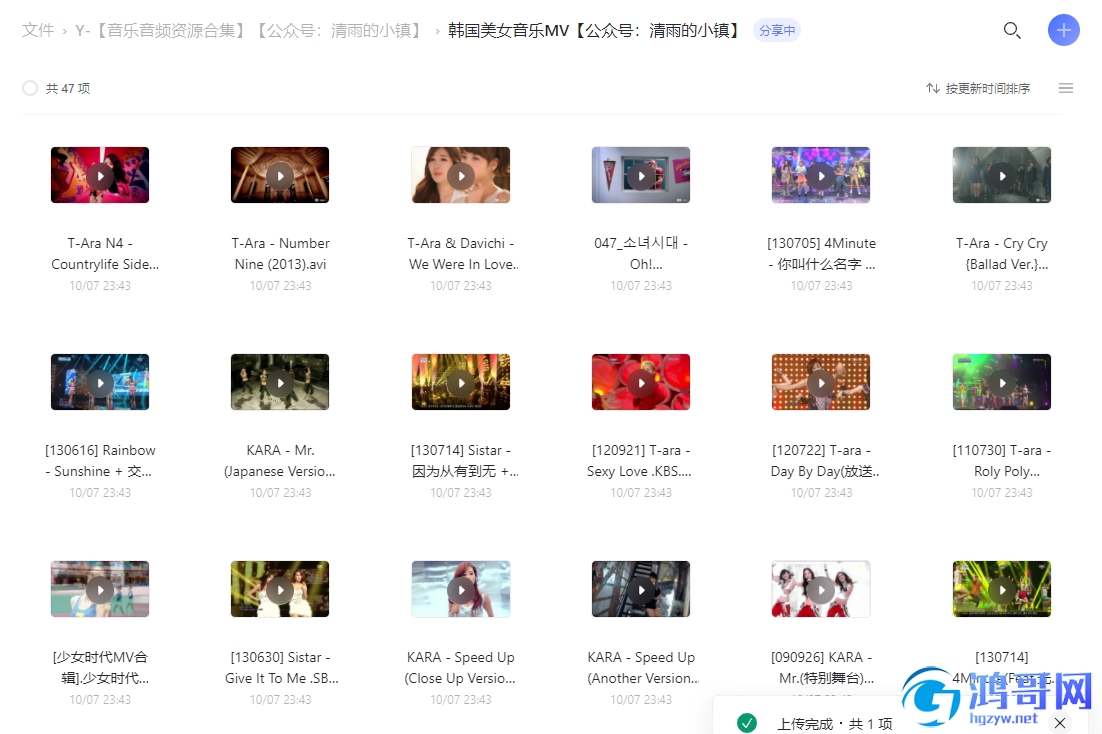Open KARA Speed Up Another Version thumbnail
Screen dimensions: 1102x734
click(641, 589)
